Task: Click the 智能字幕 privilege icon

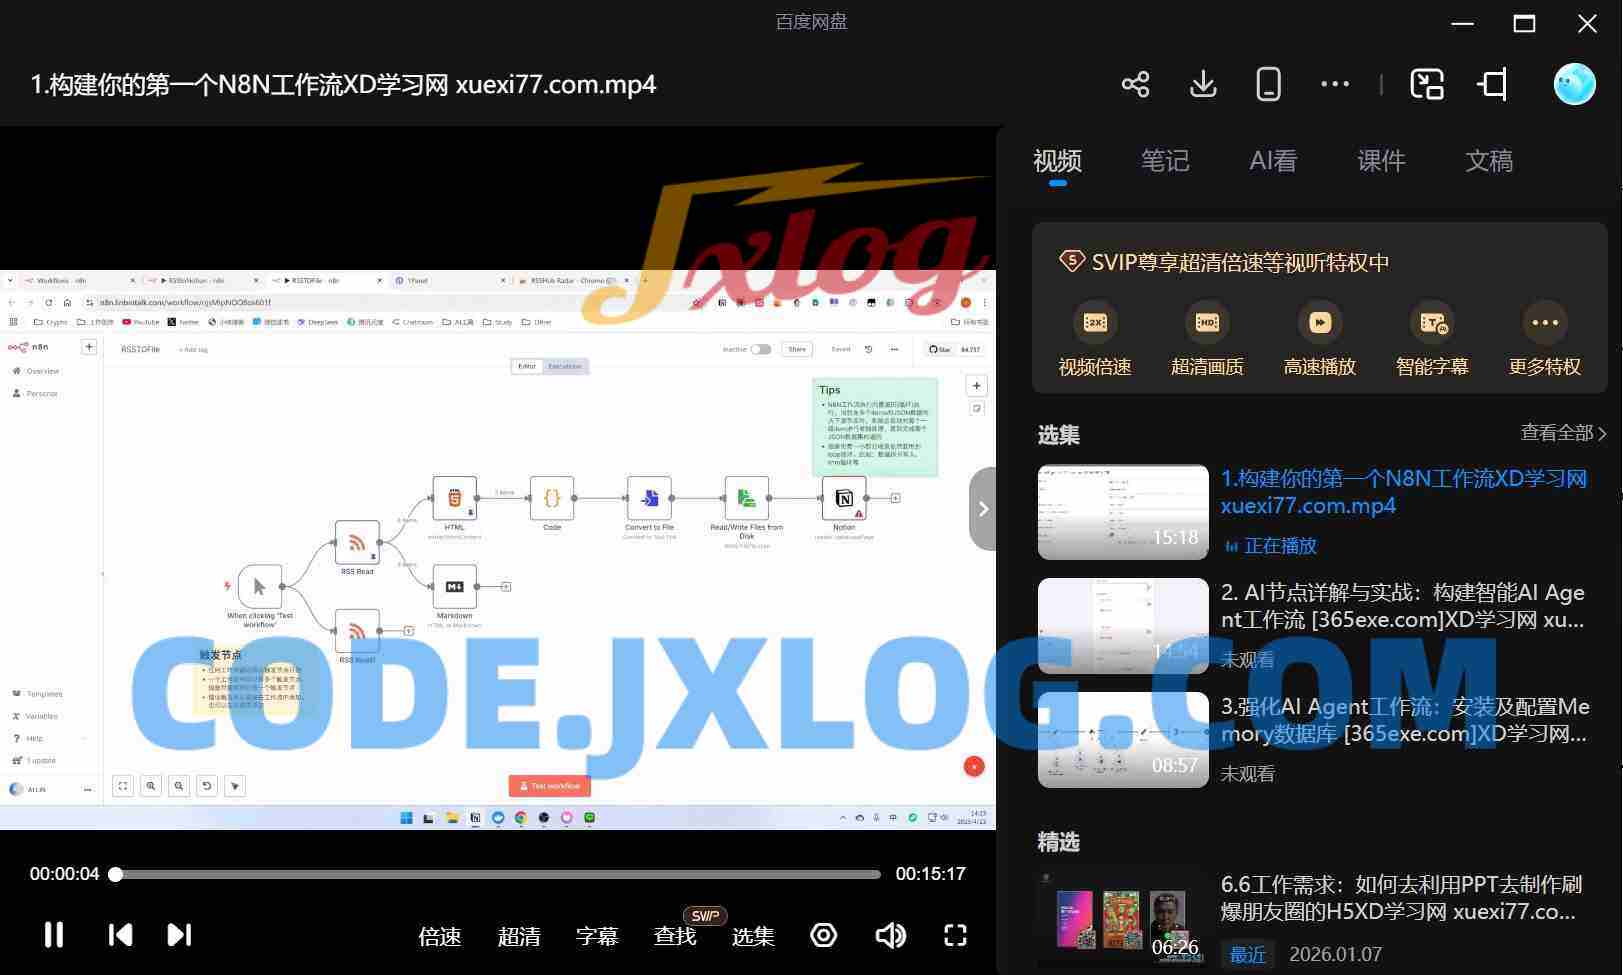Action: click(x=1432, y=322)
